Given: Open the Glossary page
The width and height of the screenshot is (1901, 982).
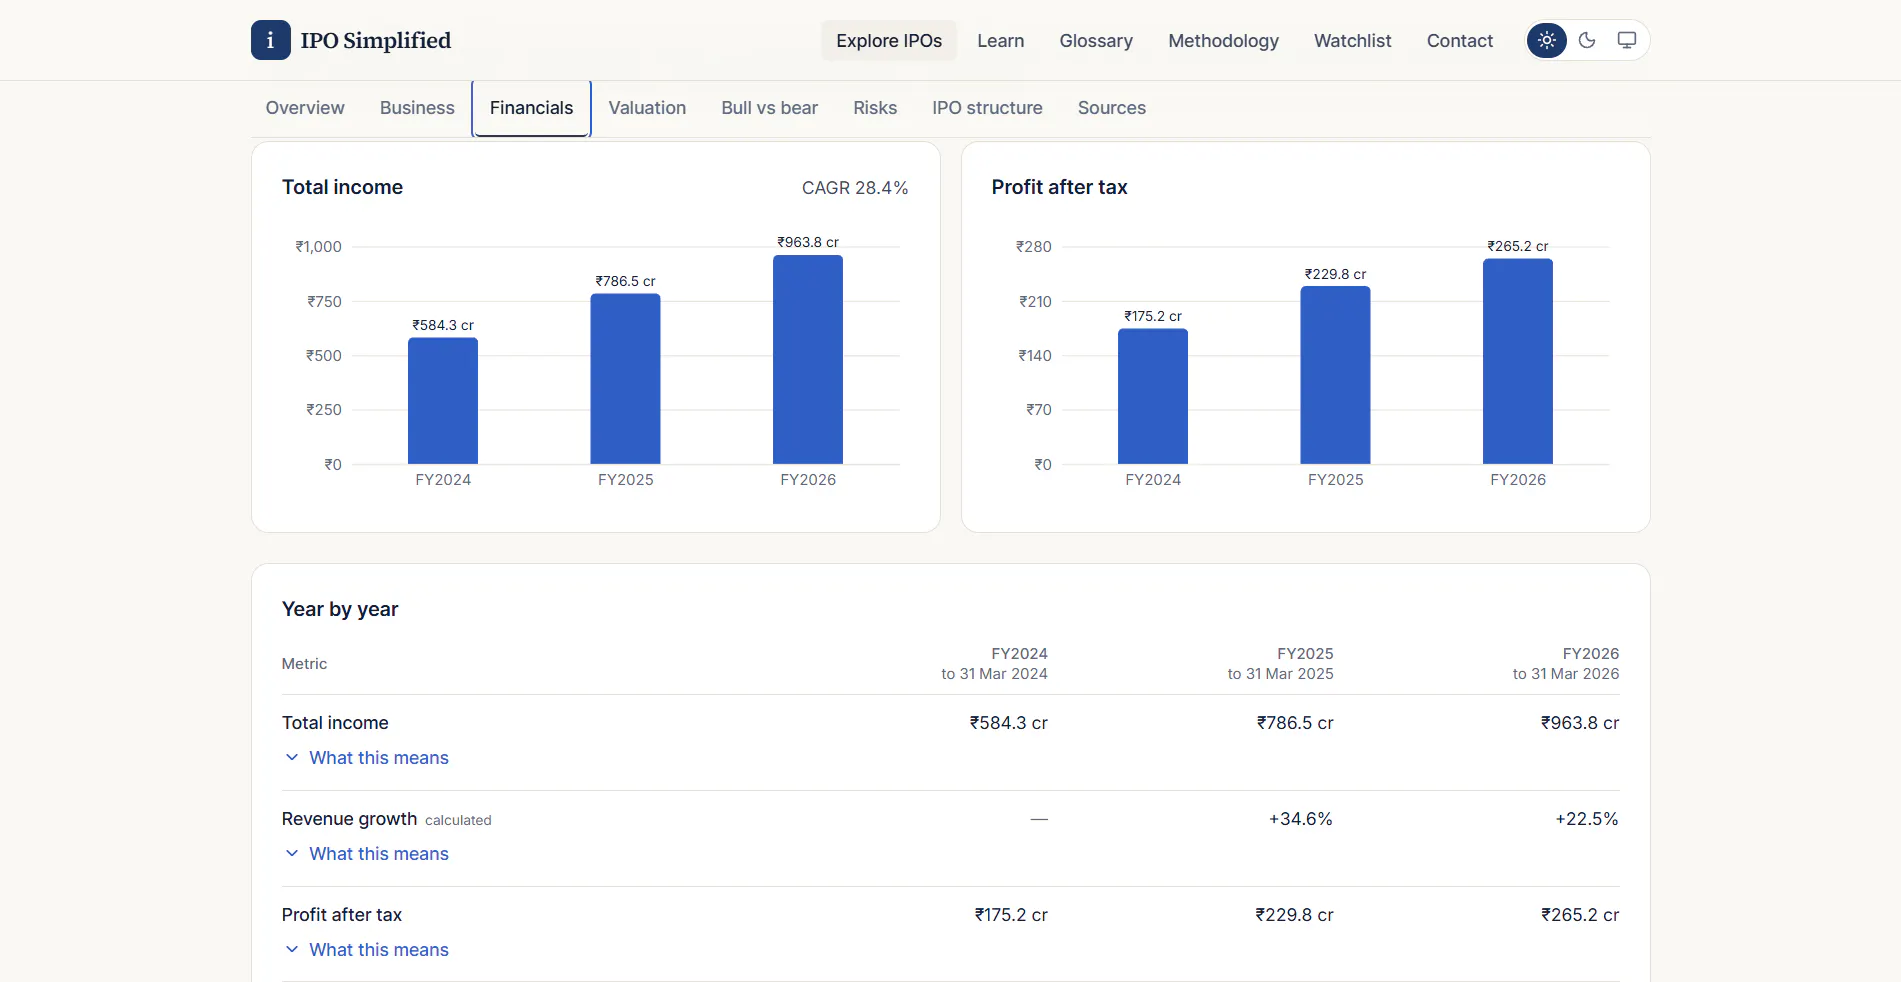Looking at the screenshot, I should coord(1096,40).
